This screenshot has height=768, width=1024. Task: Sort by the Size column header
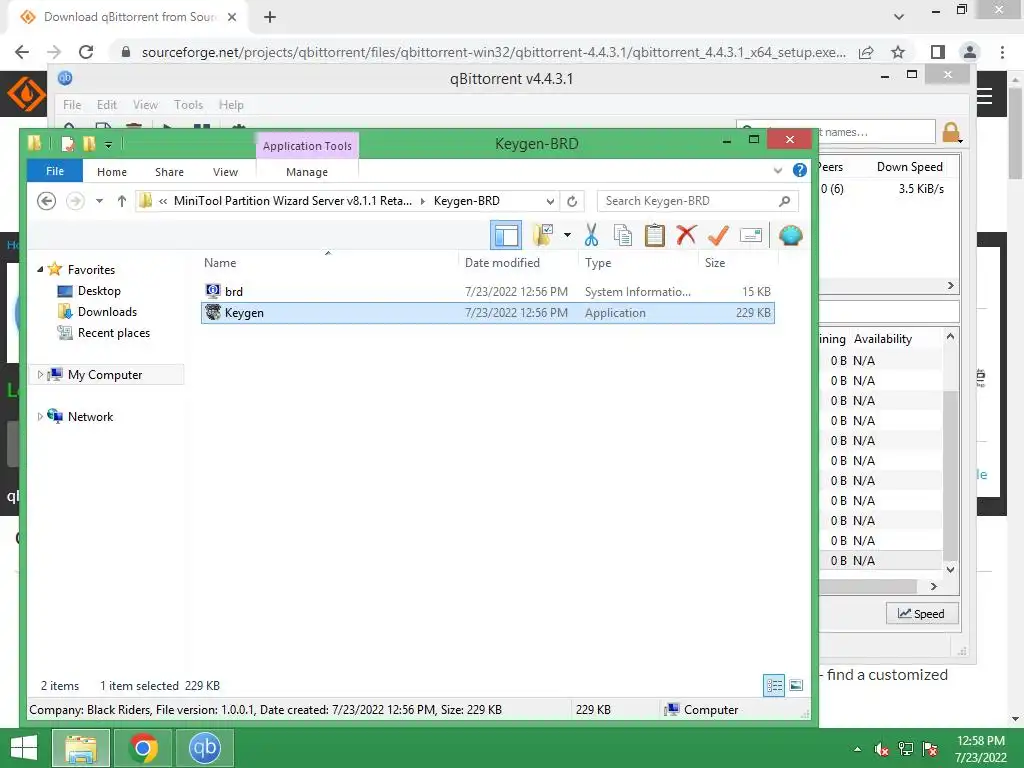coord(715,263)
